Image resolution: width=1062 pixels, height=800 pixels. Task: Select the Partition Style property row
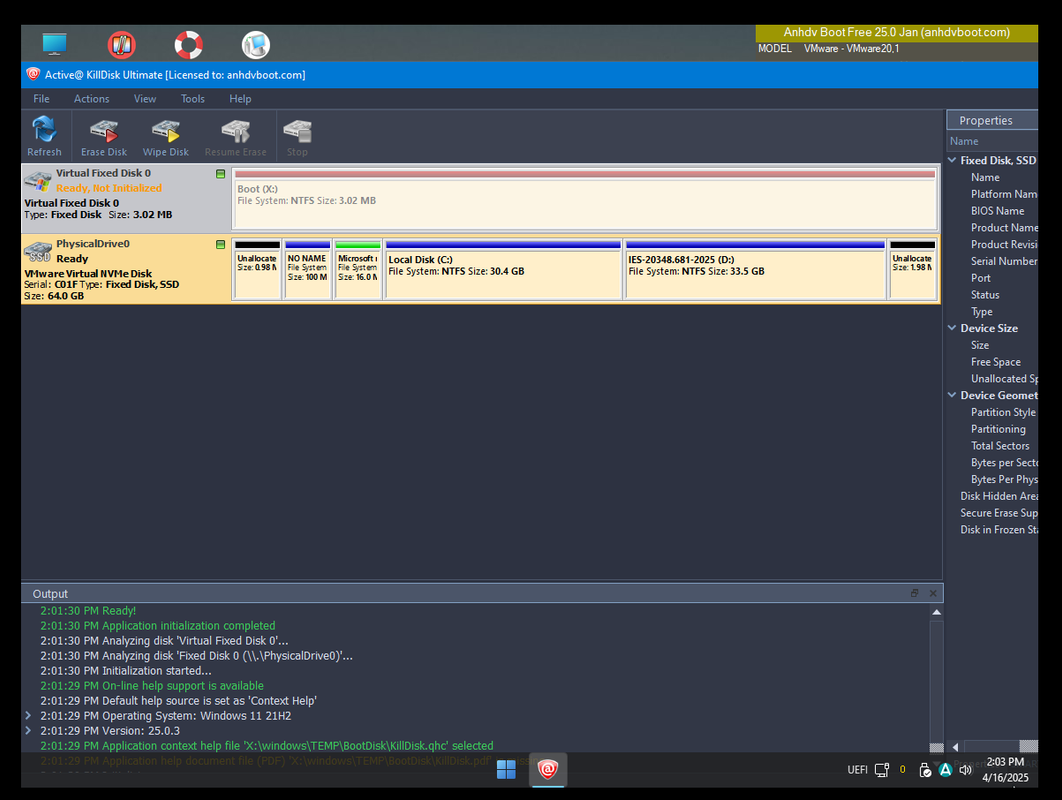[992, 412]
